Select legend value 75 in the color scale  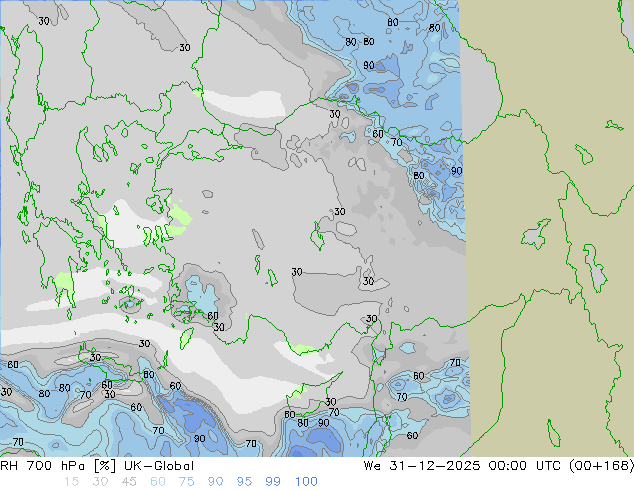click(x=186, y=482)
